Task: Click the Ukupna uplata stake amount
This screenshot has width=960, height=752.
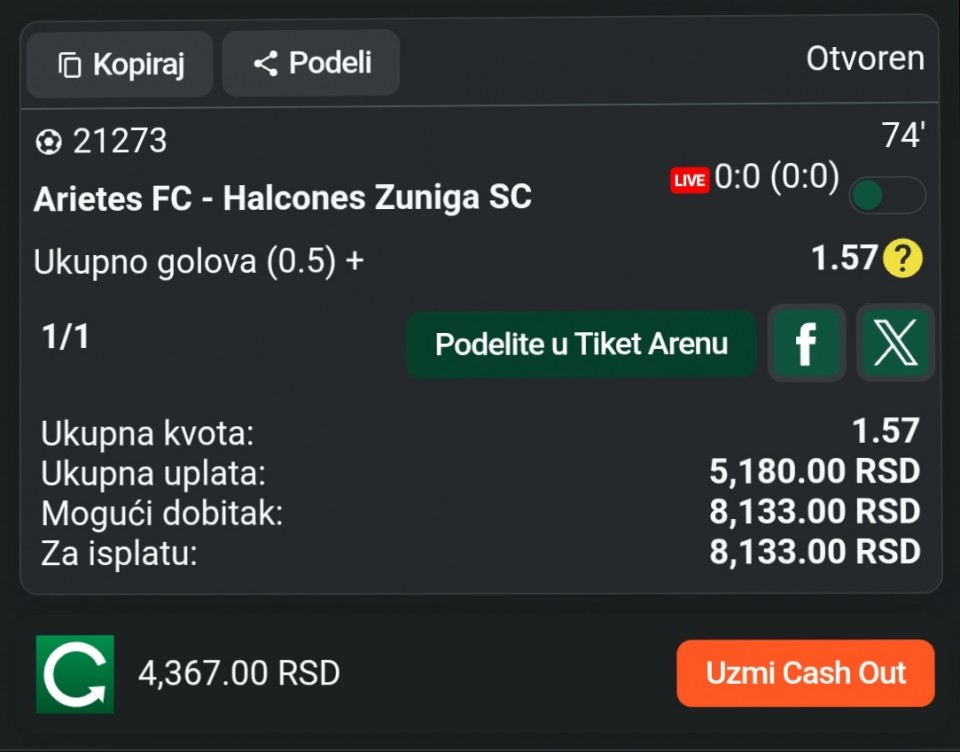Action: pyautogui.click(x=814, y=472)
